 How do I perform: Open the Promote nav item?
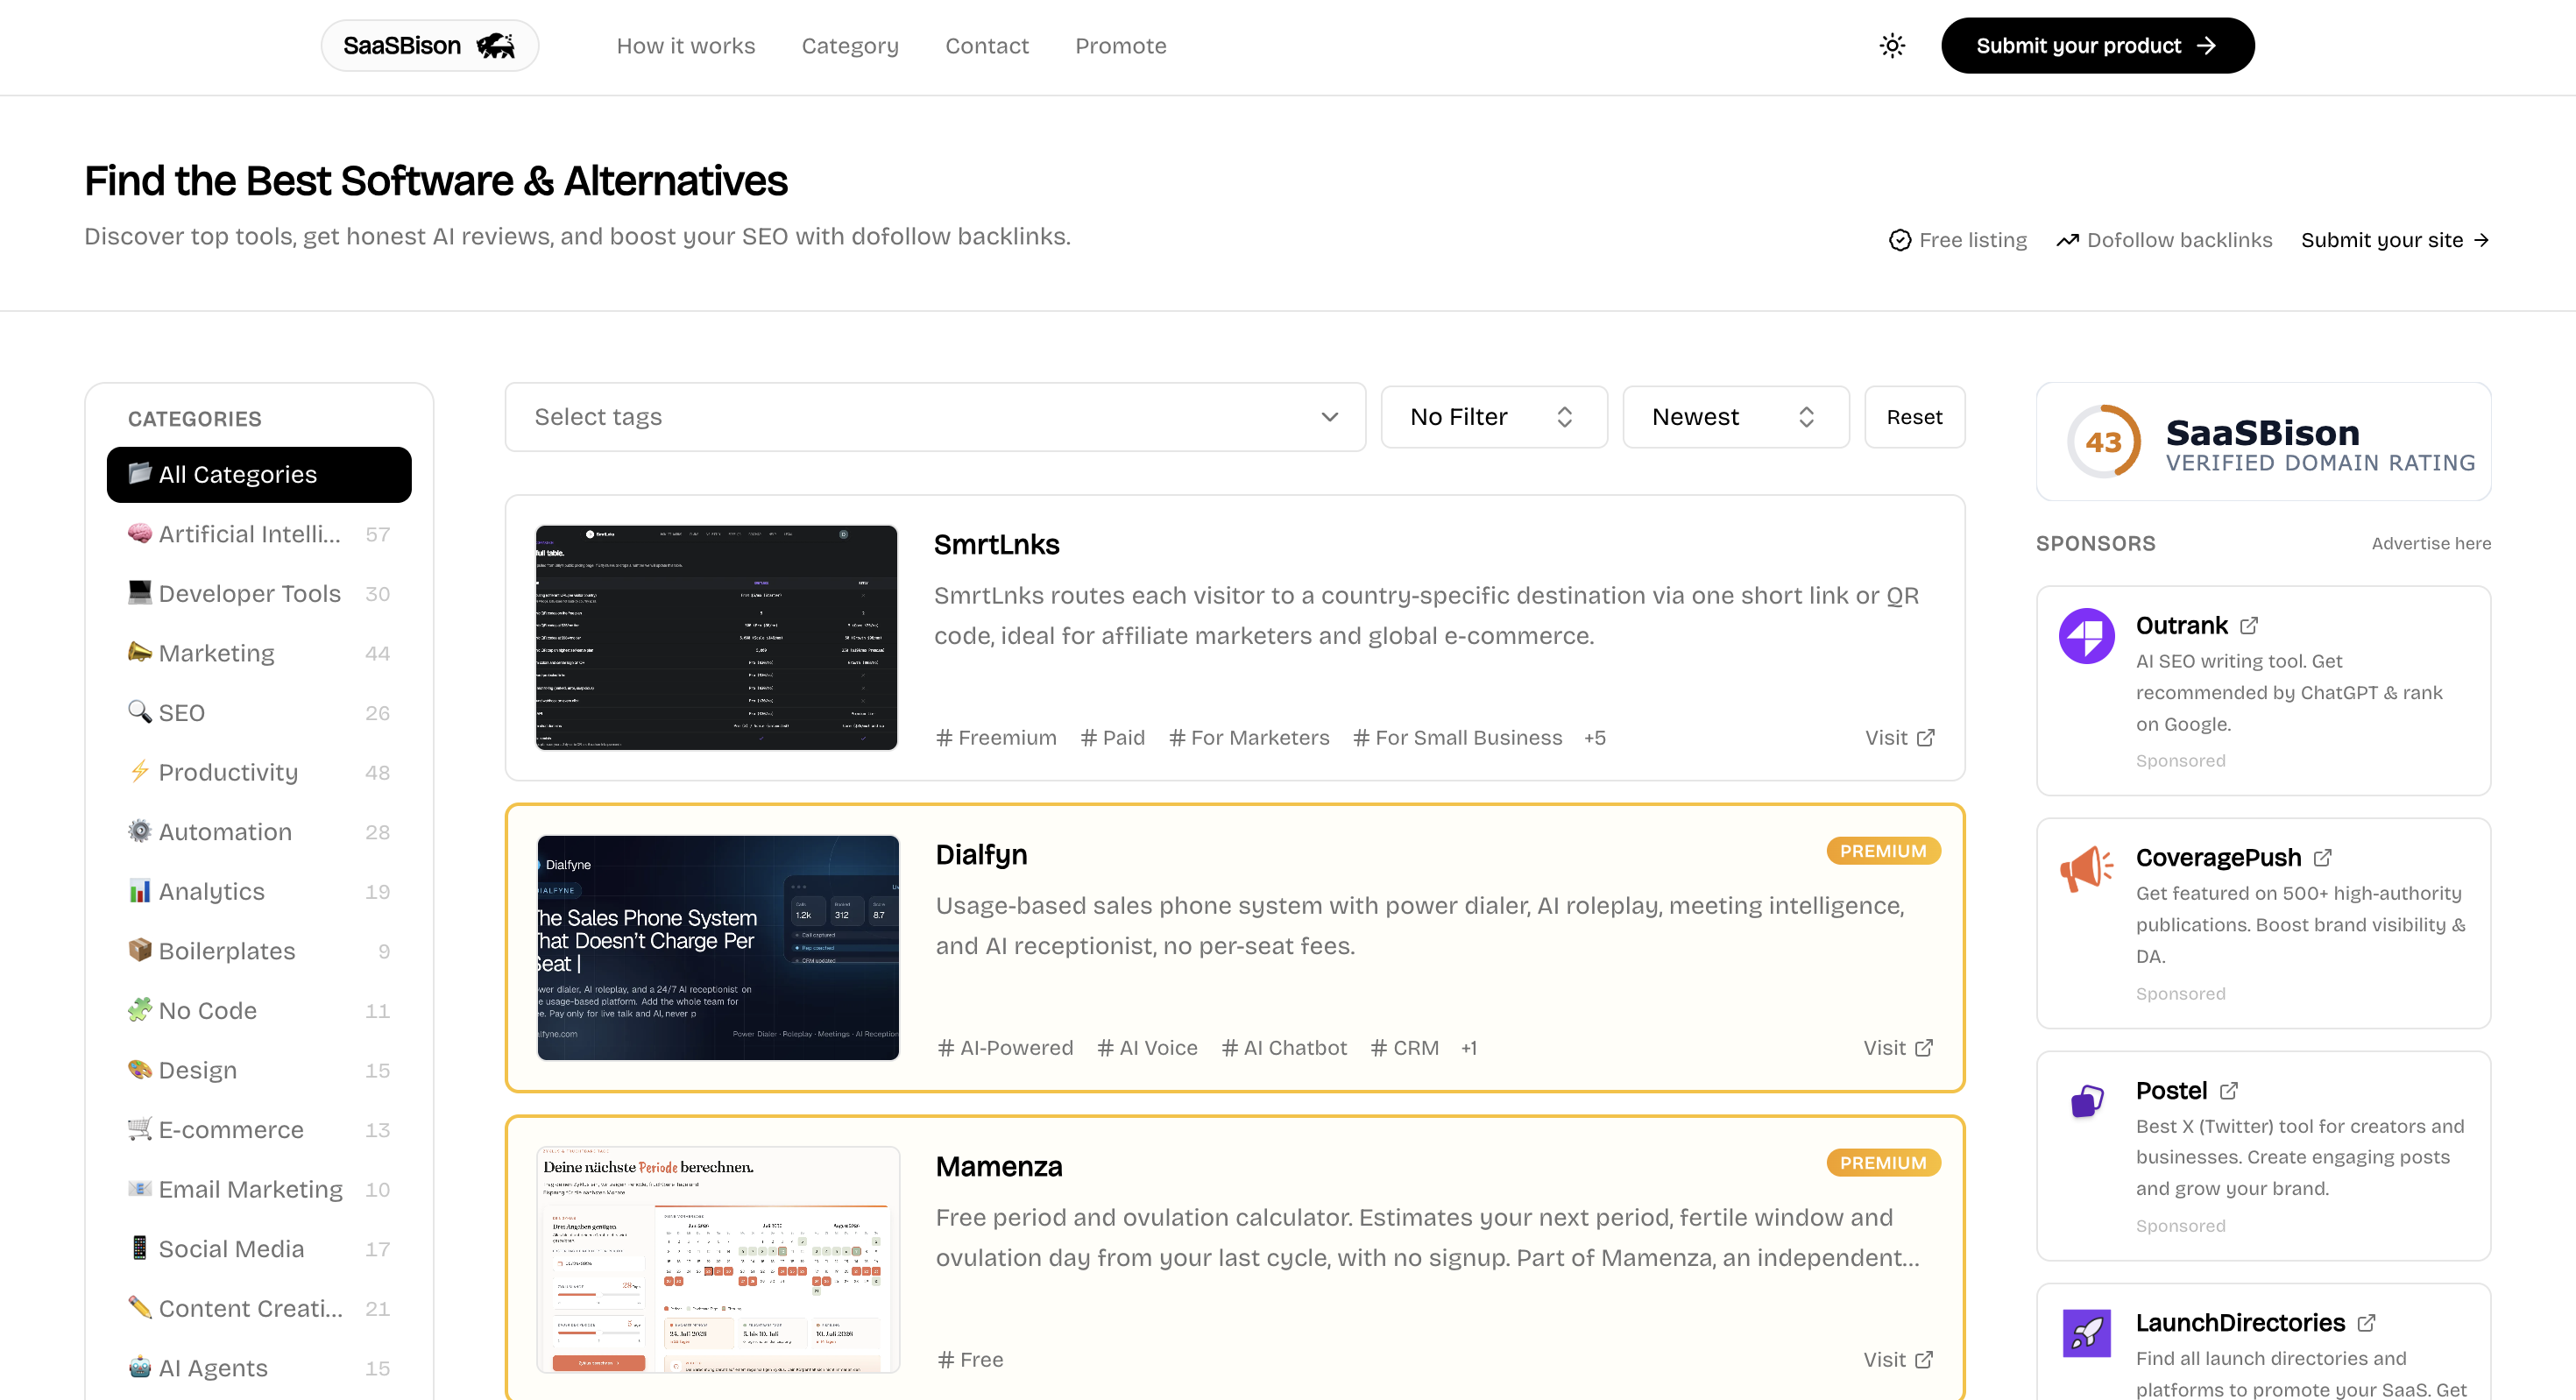coord(1121,46)
